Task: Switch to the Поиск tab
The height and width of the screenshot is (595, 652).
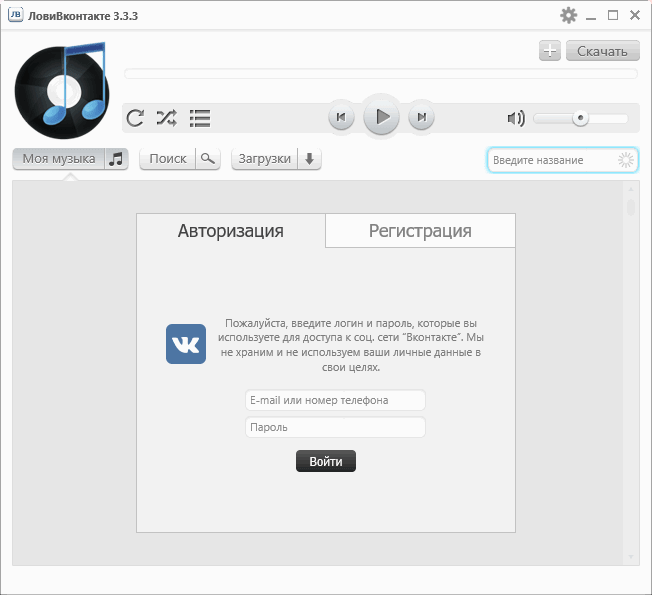Action: click(168, 159)
